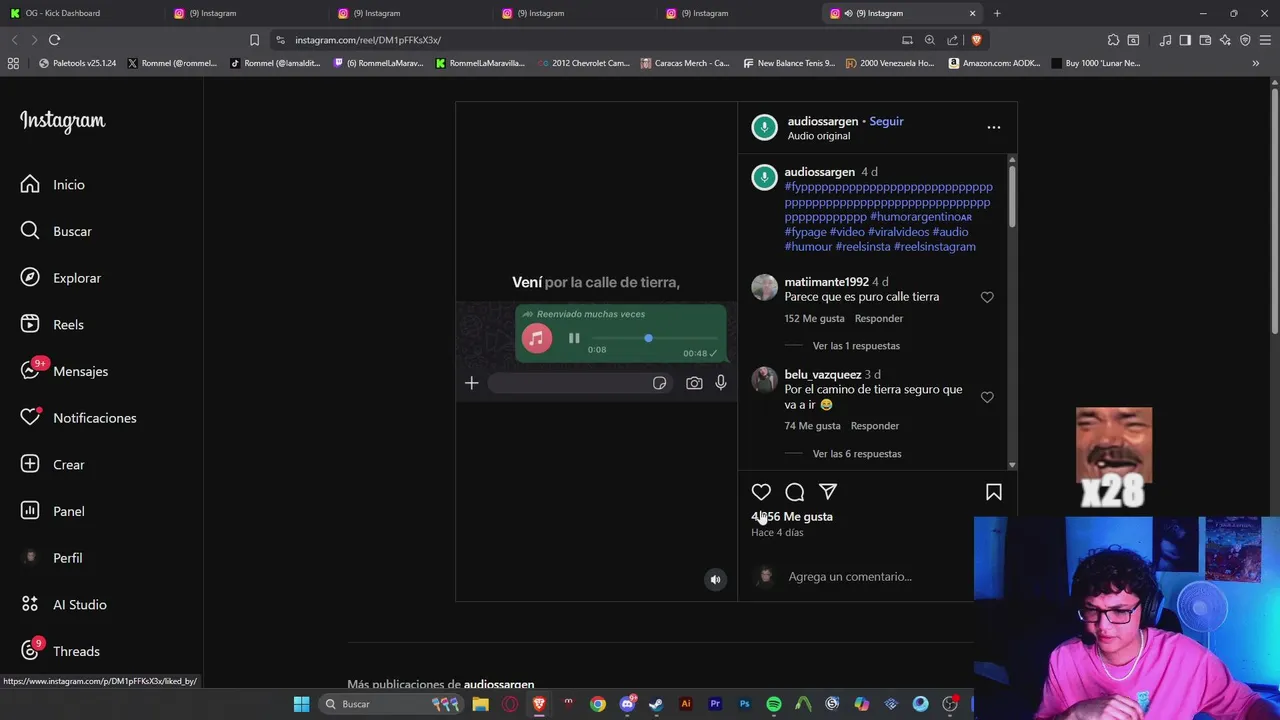The width and height of the screenshot is (1280, 720).
Task: Close the active Instagram tab
Action: coord(972,13)
